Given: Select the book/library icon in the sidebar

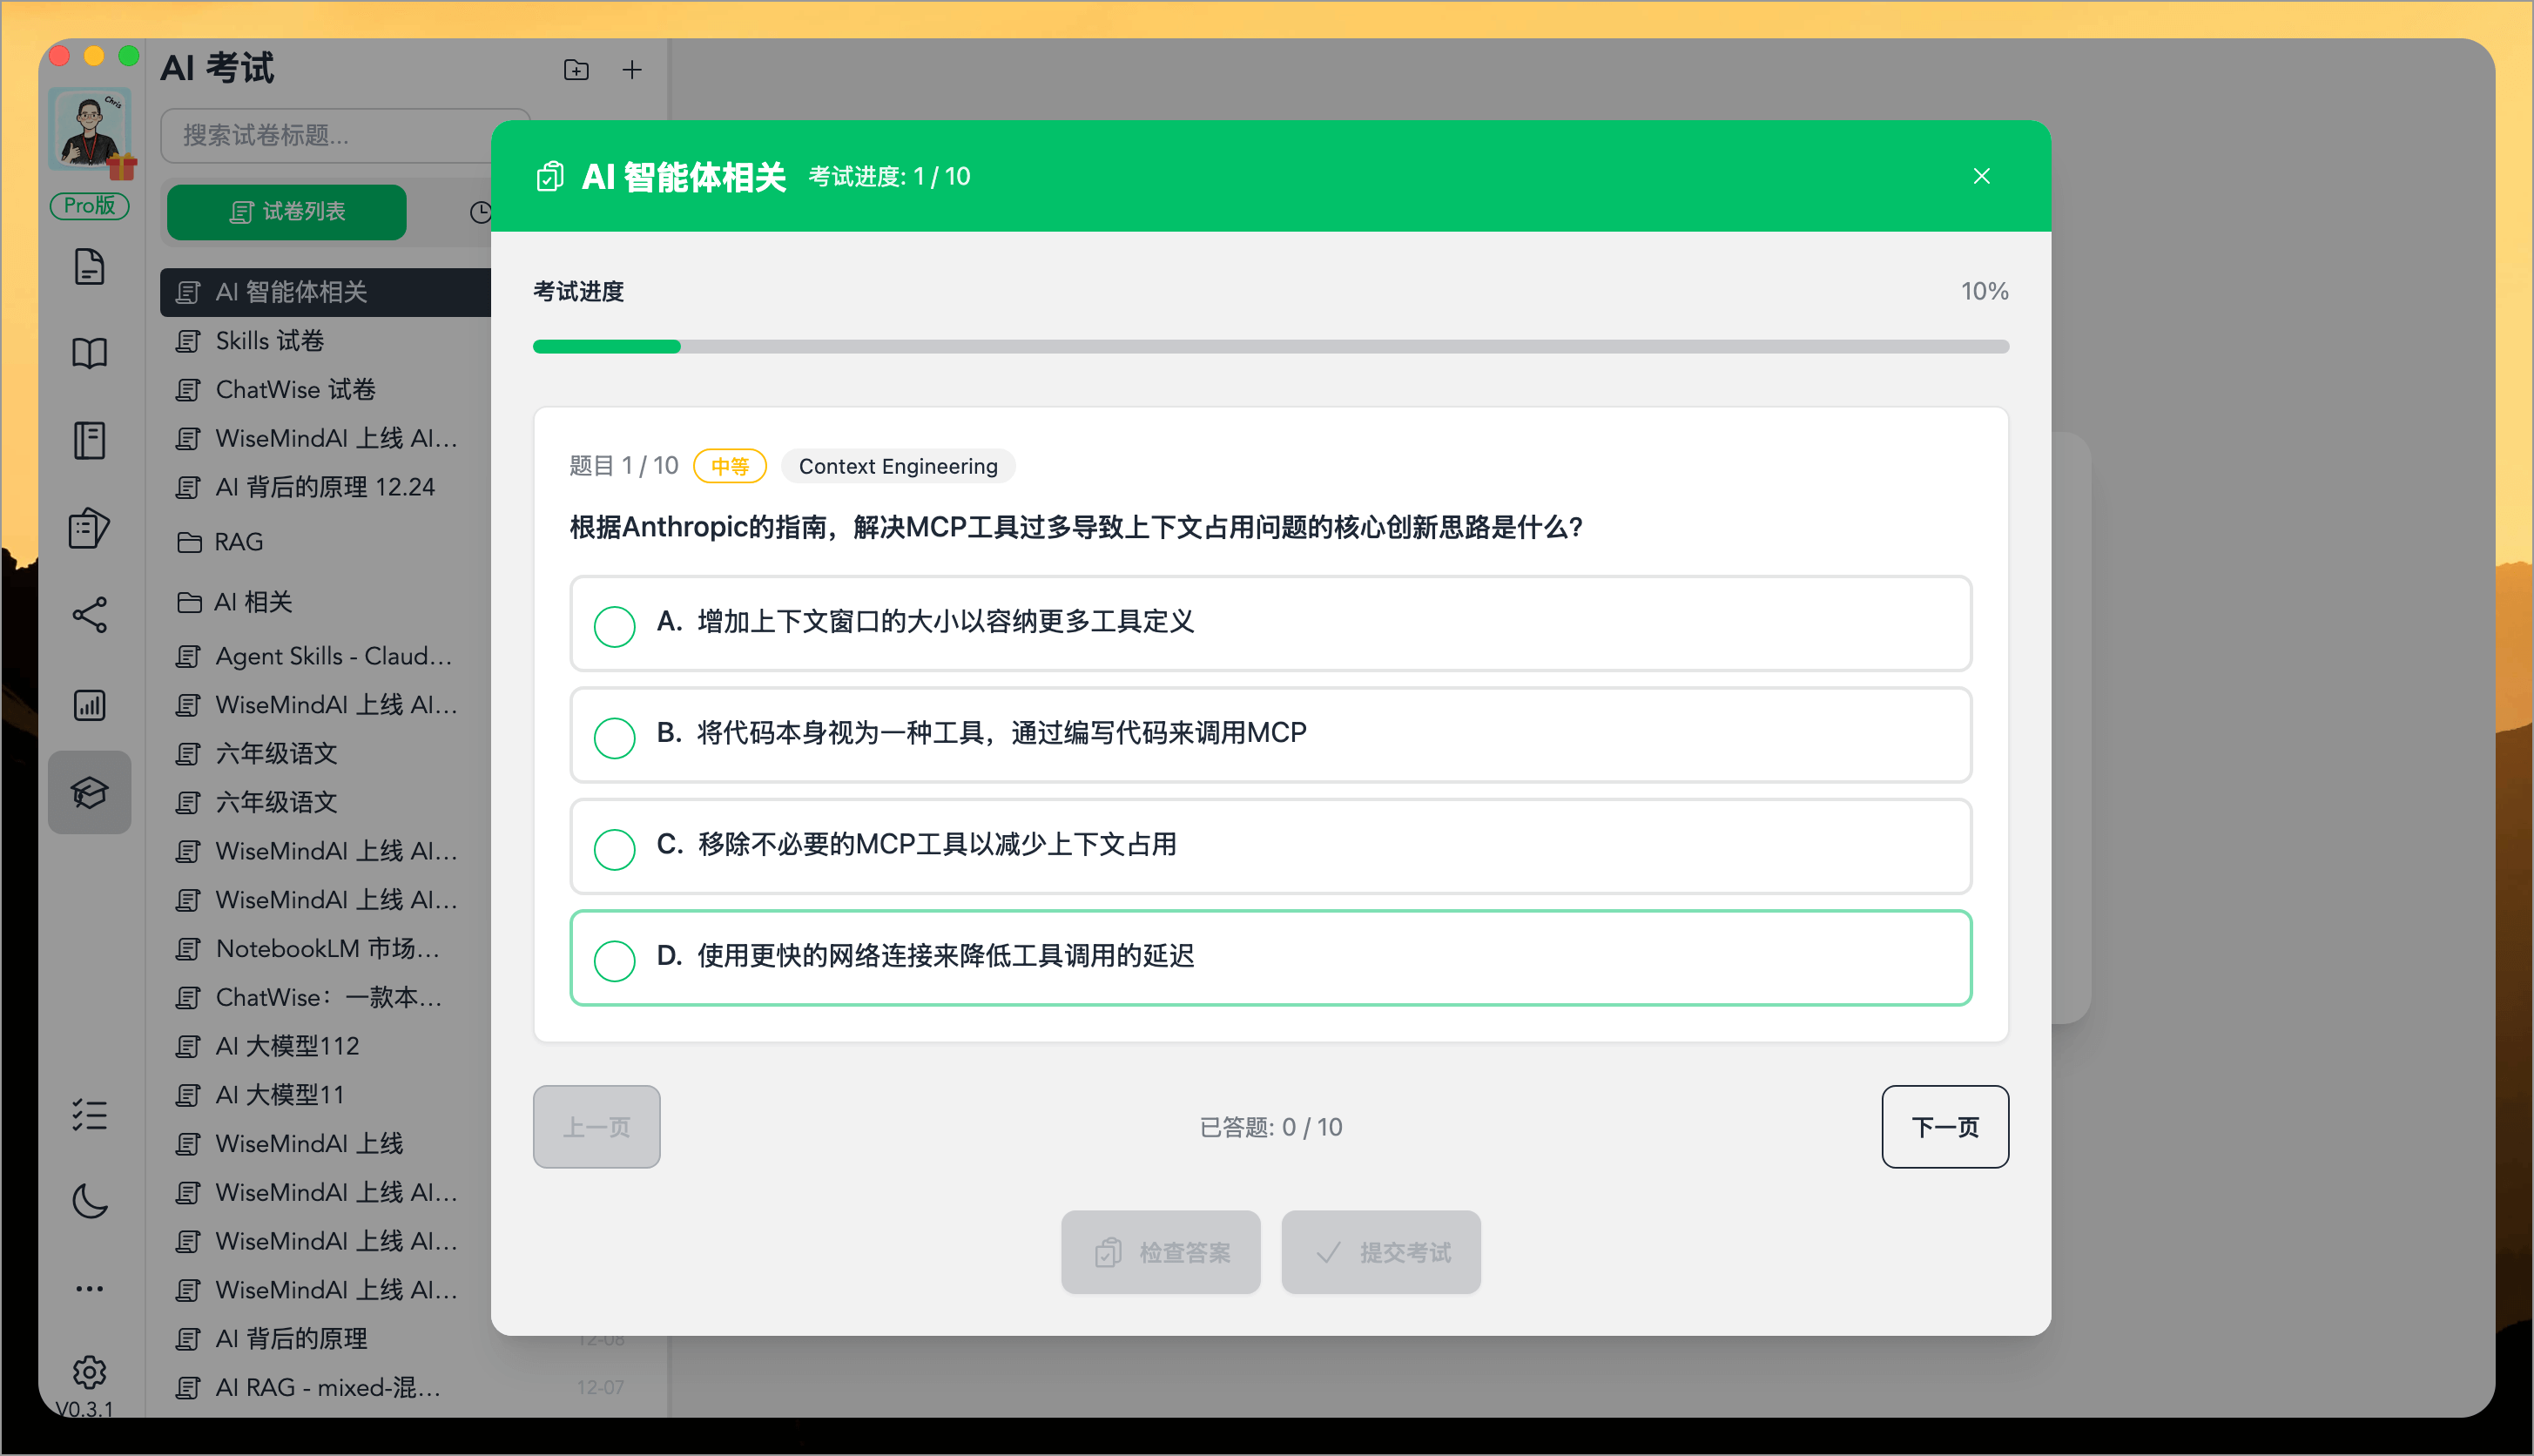Looking at the screenshot, I should [x=89, y=352].
